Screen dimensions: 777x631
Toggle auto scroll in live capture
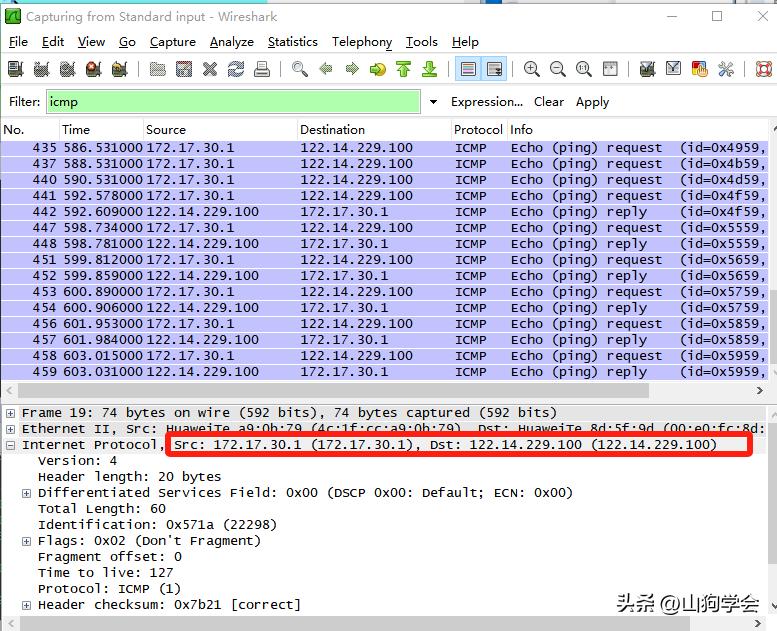[x=494, y=69]
